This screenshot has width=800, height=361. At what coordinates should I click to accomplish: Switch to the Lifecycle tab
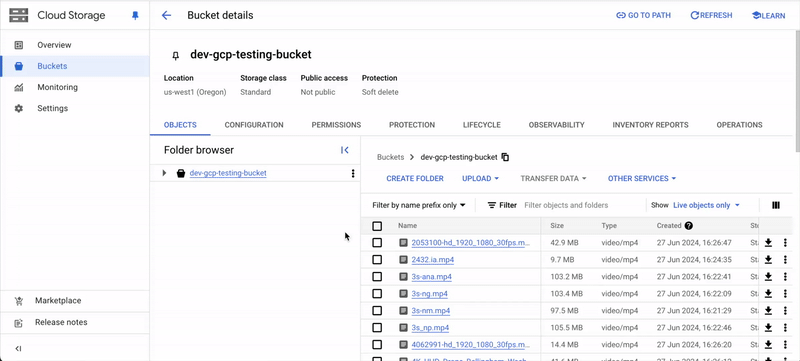coord(482,125)
